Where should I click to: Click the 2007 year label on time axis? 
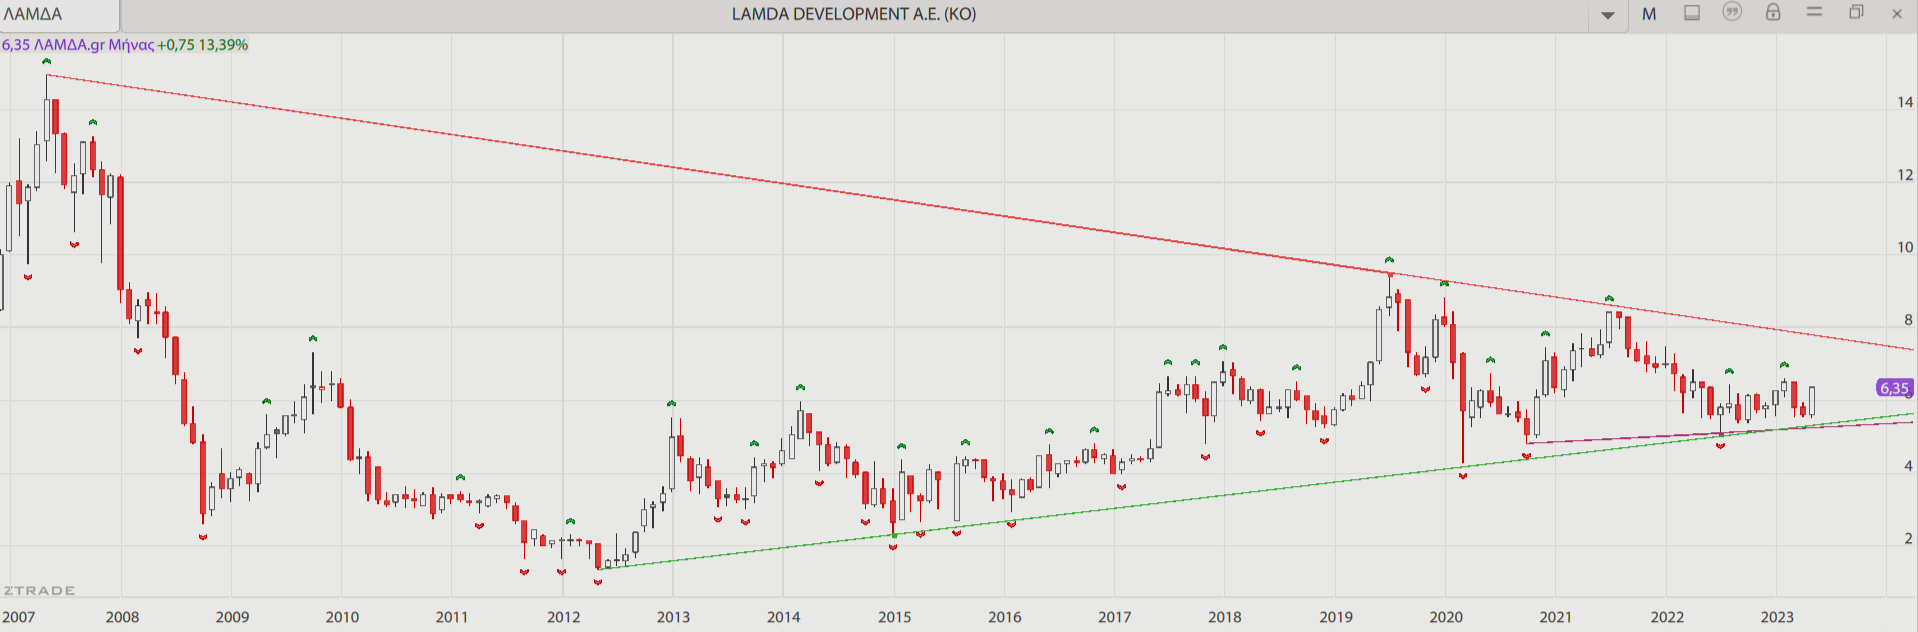click(x=19, y=617)
